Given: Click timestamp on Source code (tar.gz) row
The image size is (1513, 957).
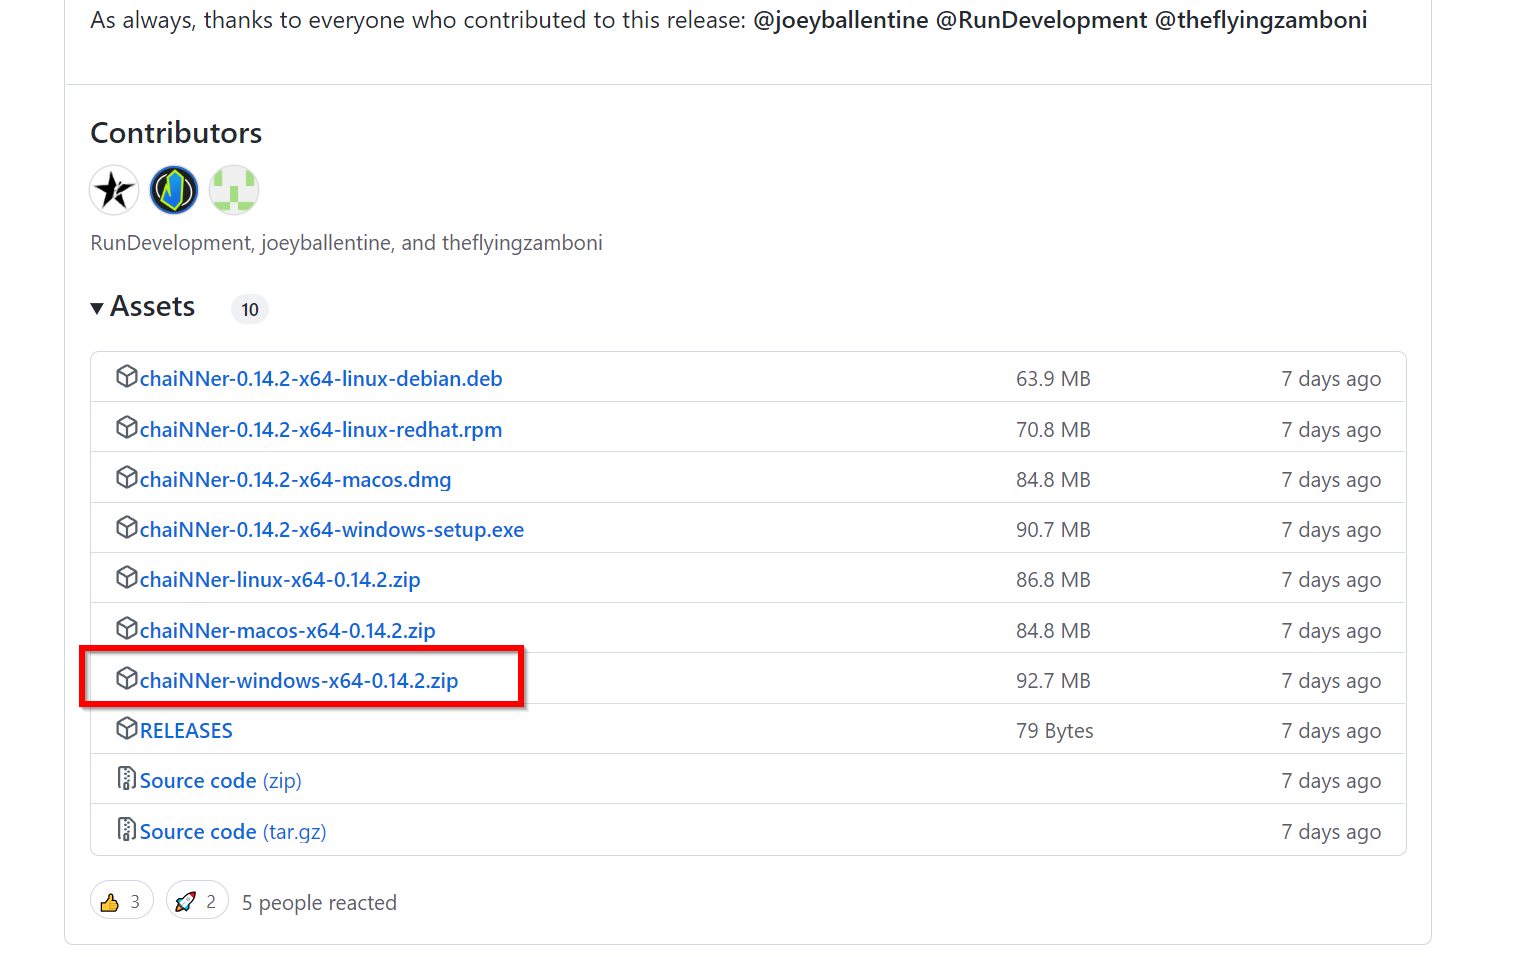Looking at the screenshot, I should (1331, 832).
